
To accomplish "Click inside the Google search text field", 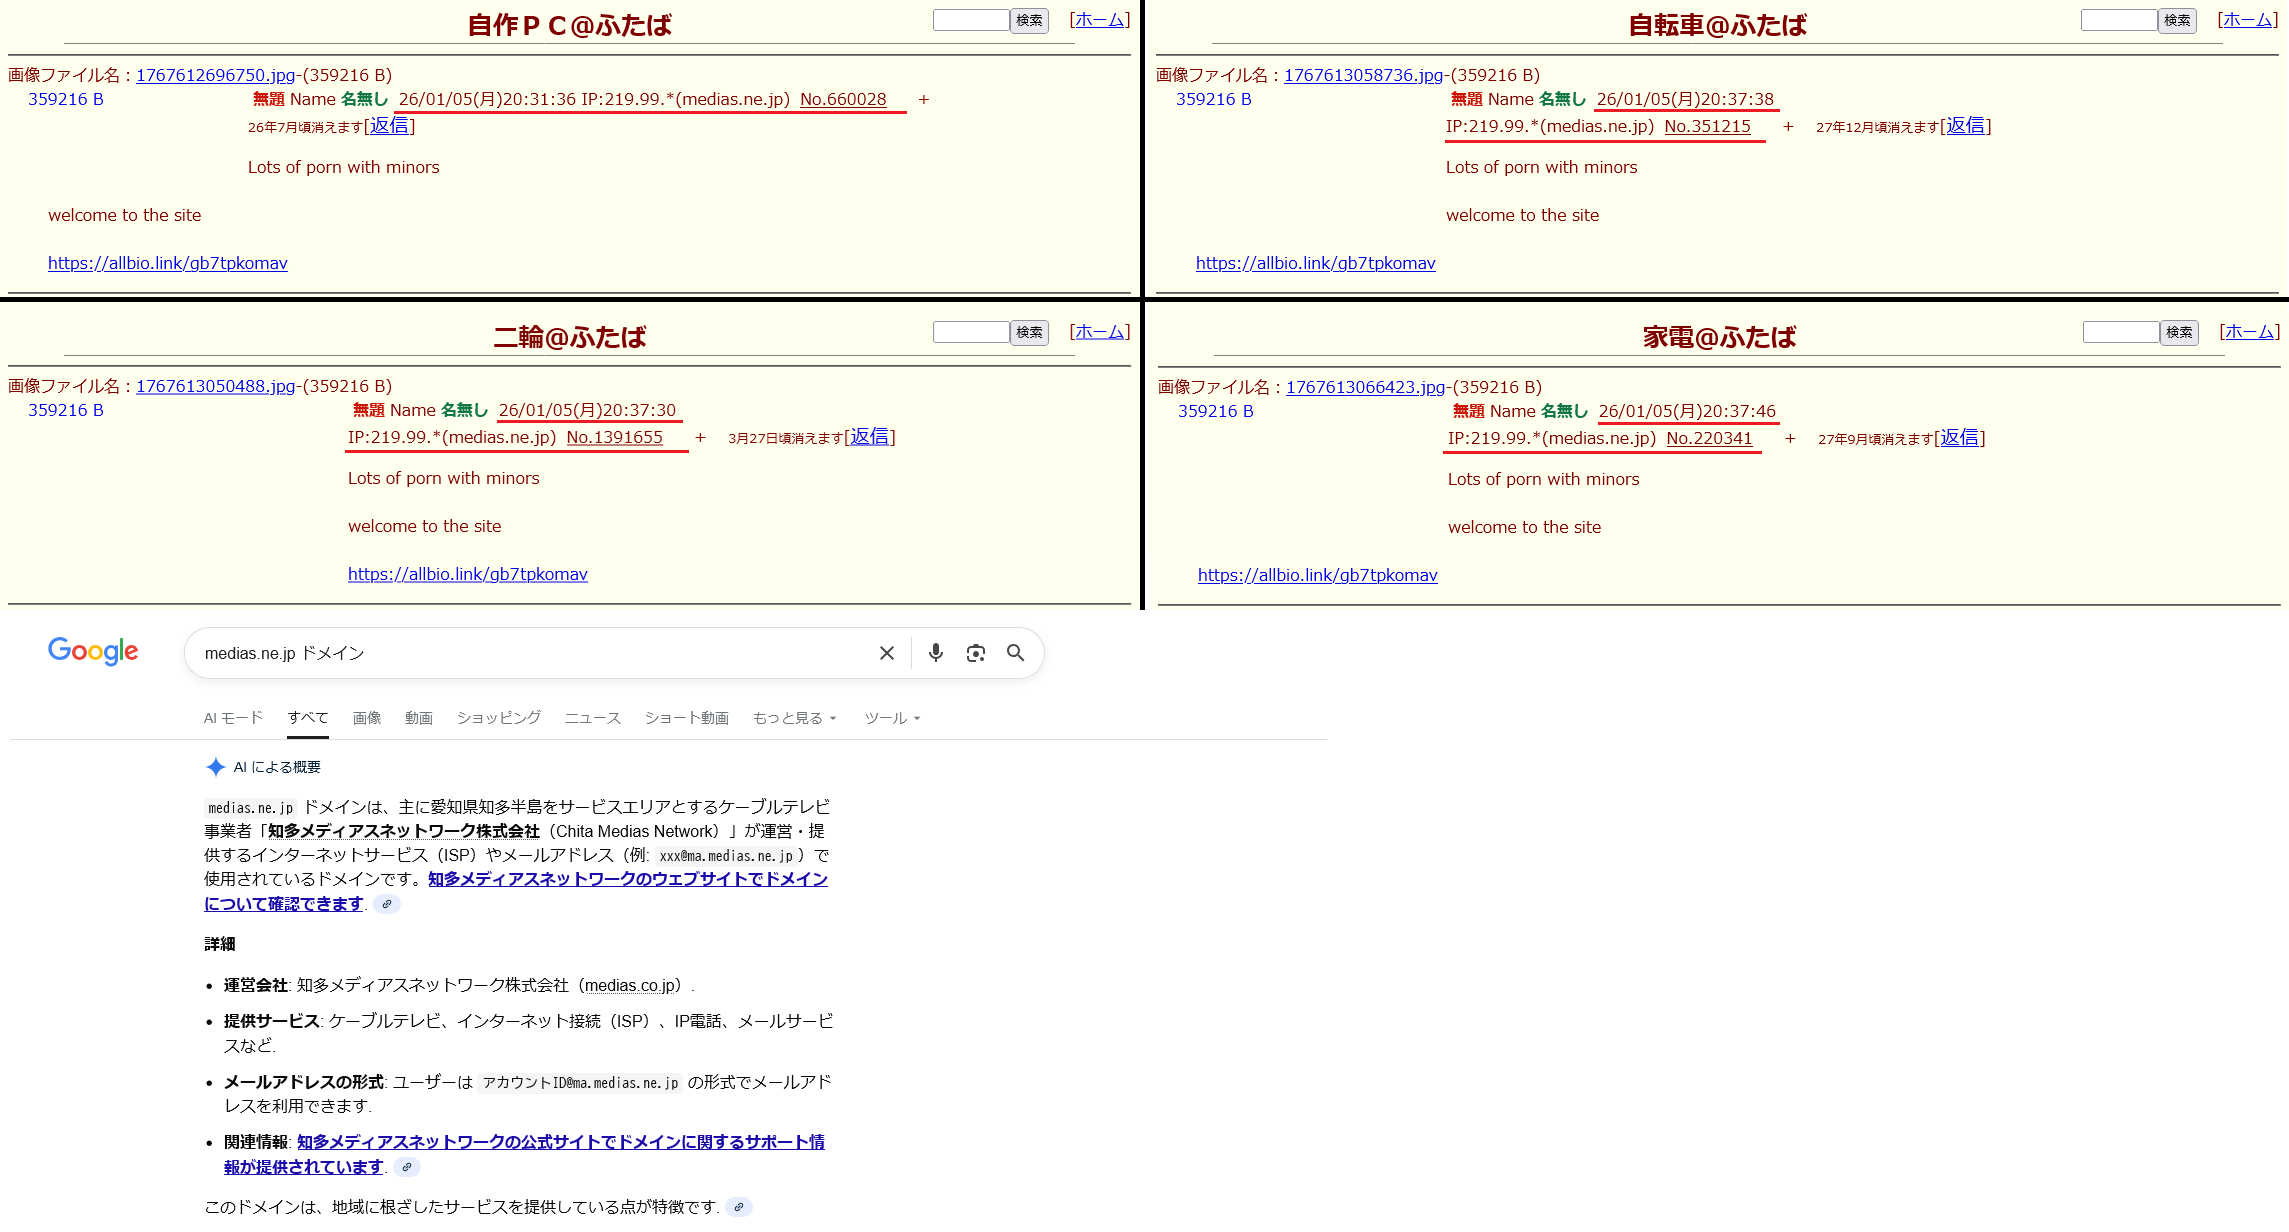I will 530,653.
